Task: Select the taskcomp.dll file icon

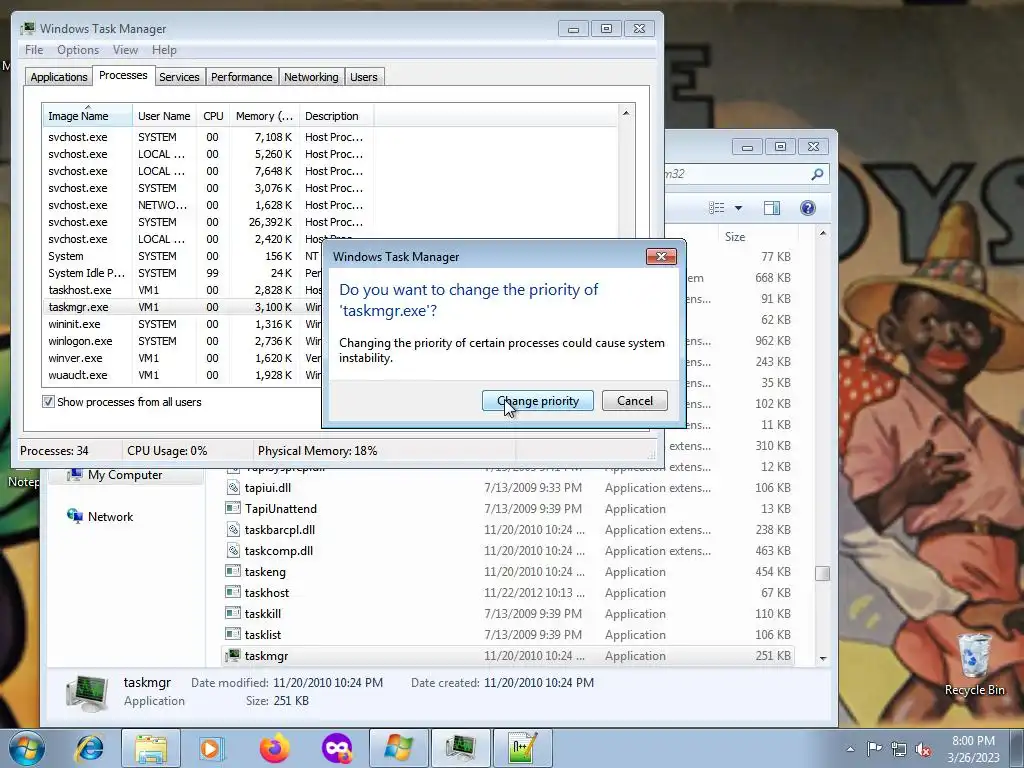Action: pyautogui.click(x=233, y=551)
